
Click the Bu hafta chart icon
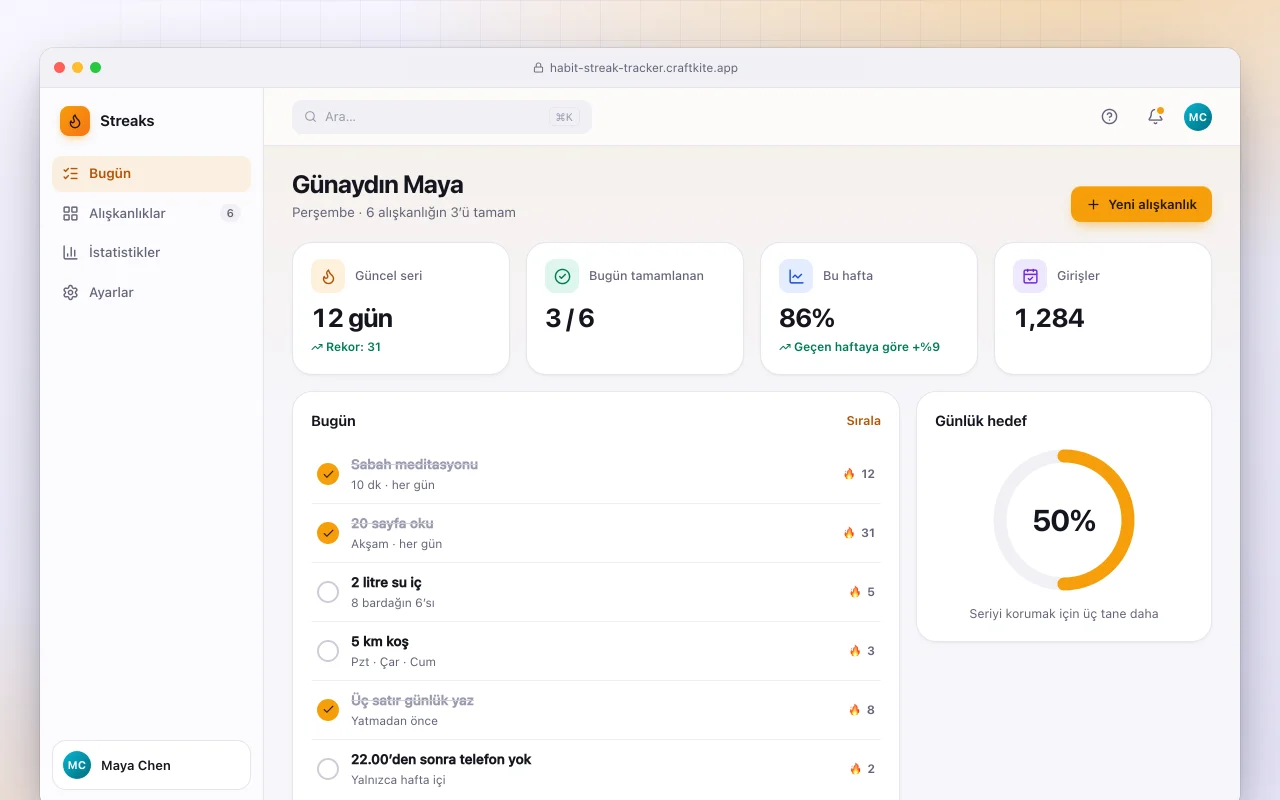(x=796, y=276)
